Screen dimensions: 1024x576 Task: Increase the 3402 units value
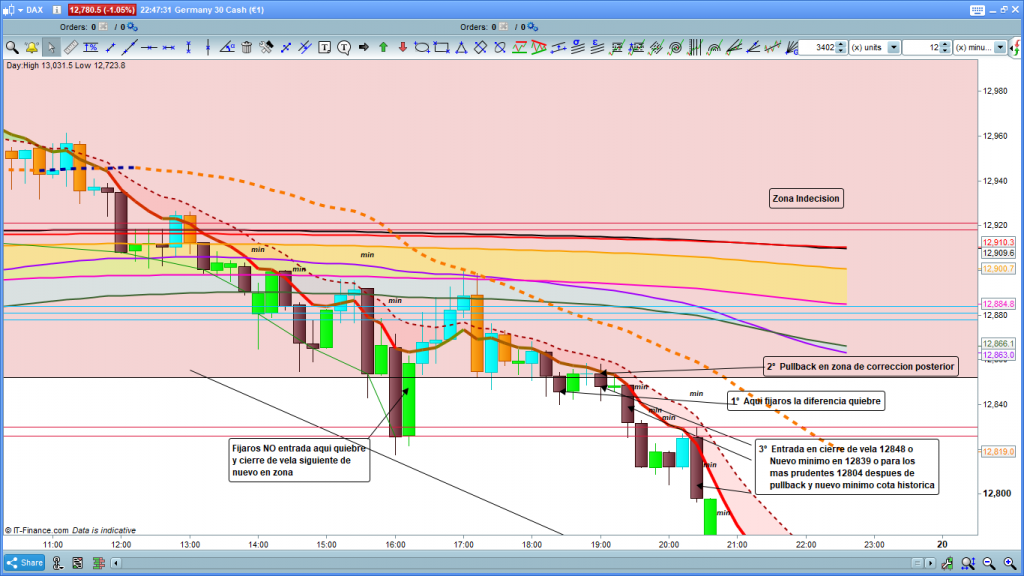[x=841, y=44]
